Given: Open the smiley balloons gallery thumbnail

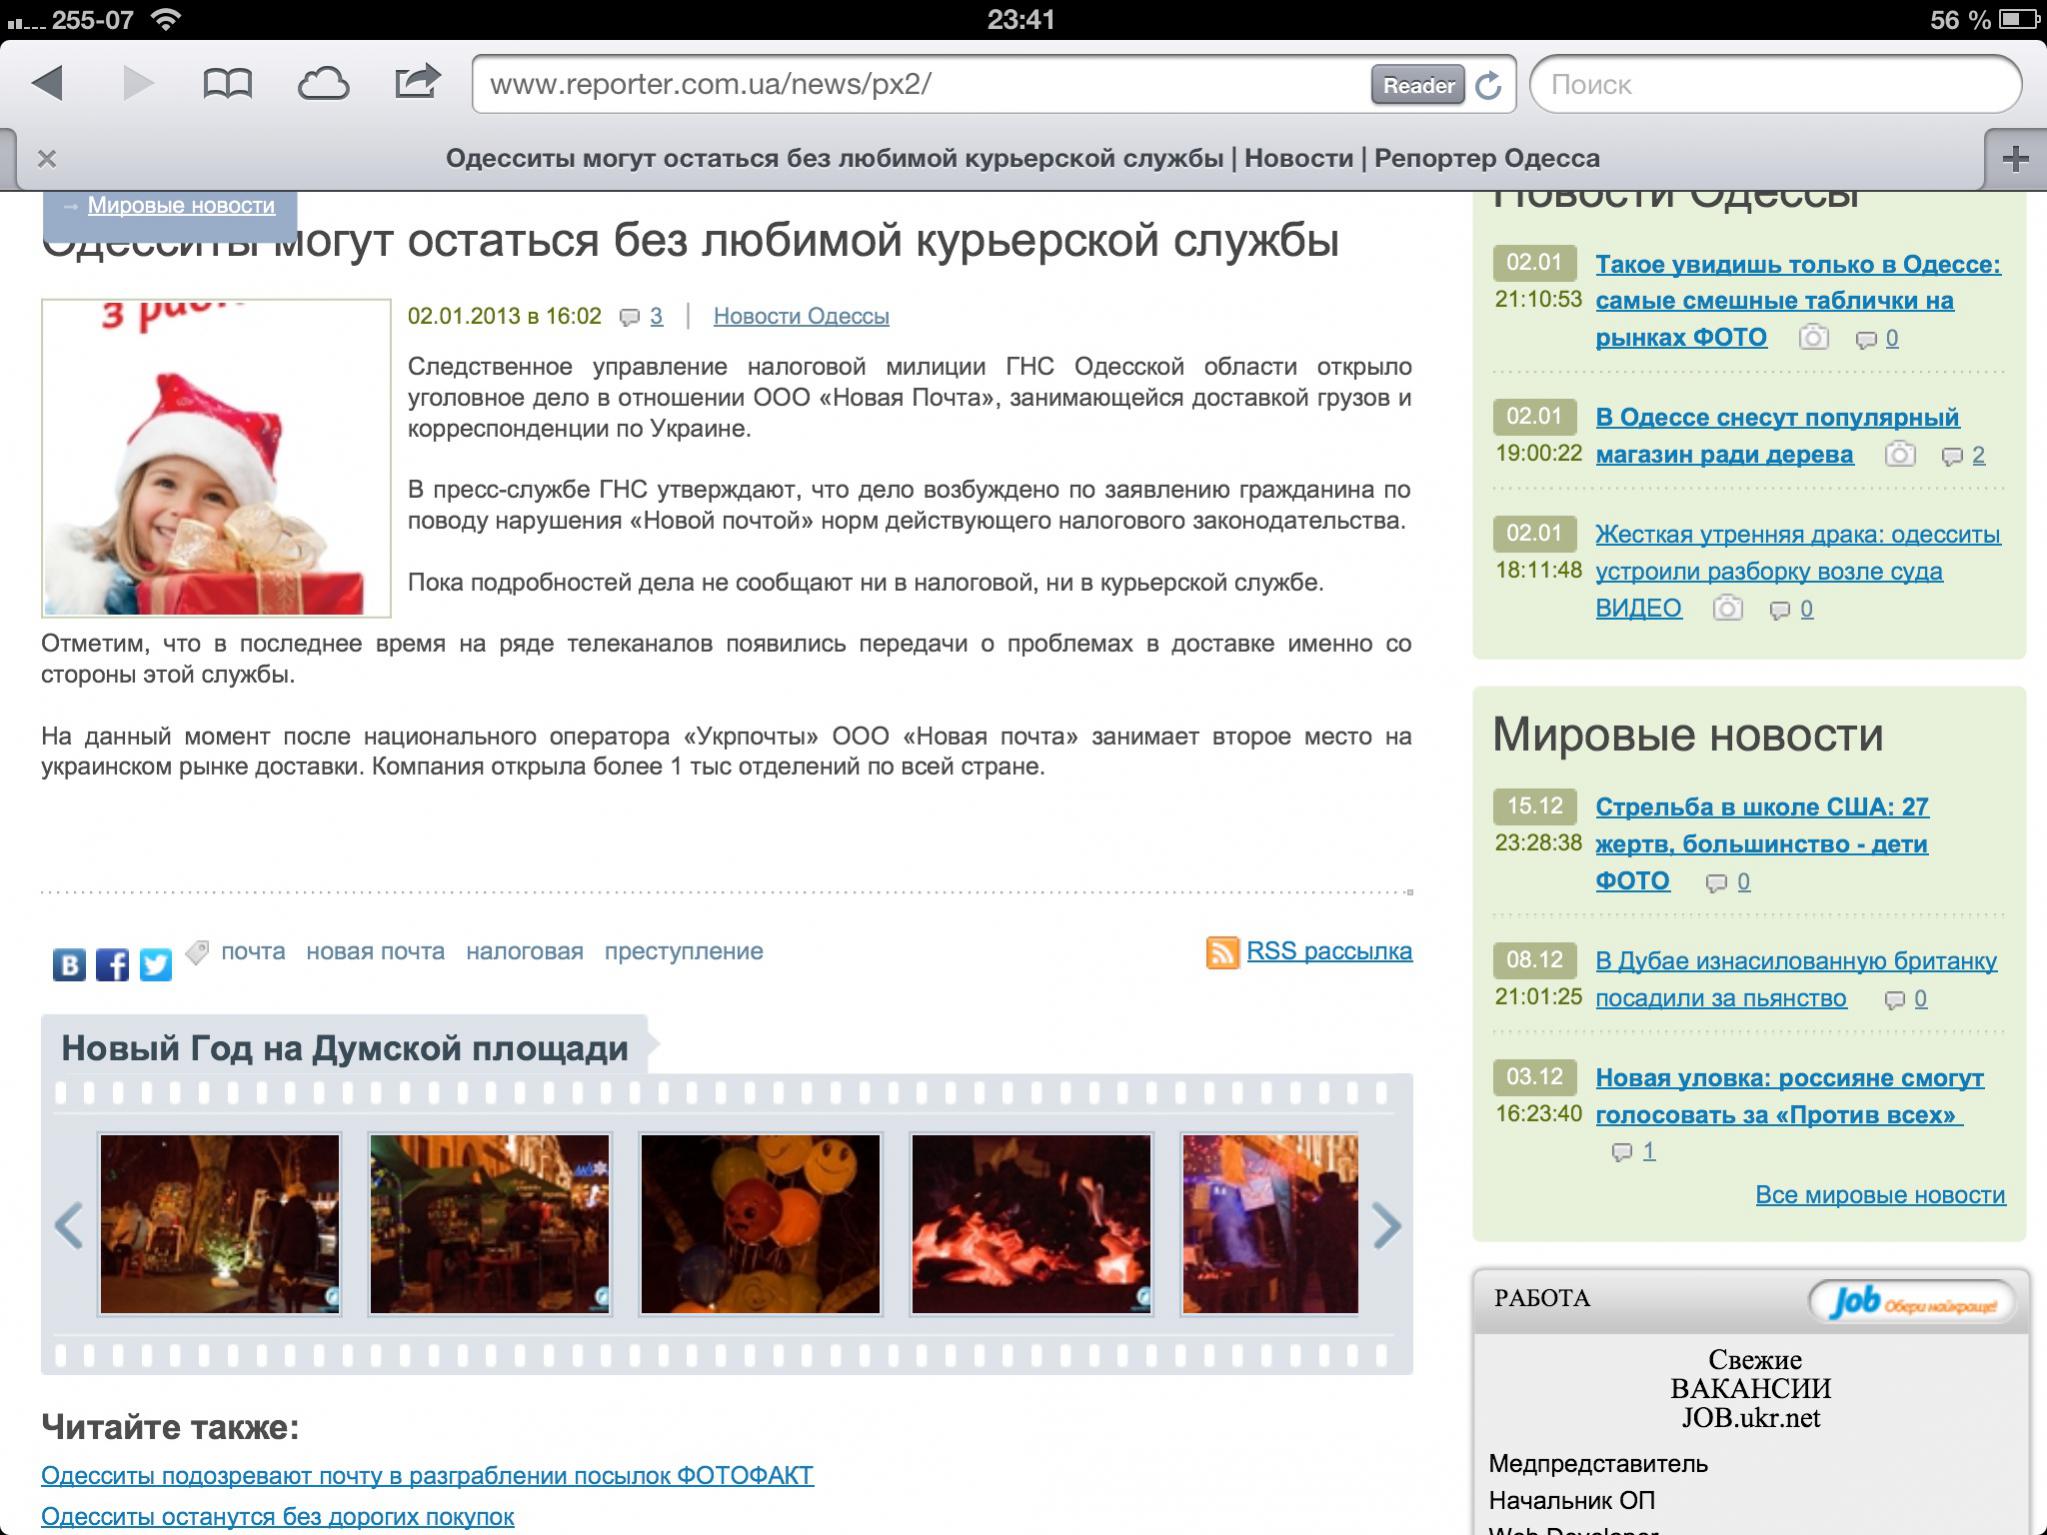Looking at the screenshot, I should (x=760, y=1223).
